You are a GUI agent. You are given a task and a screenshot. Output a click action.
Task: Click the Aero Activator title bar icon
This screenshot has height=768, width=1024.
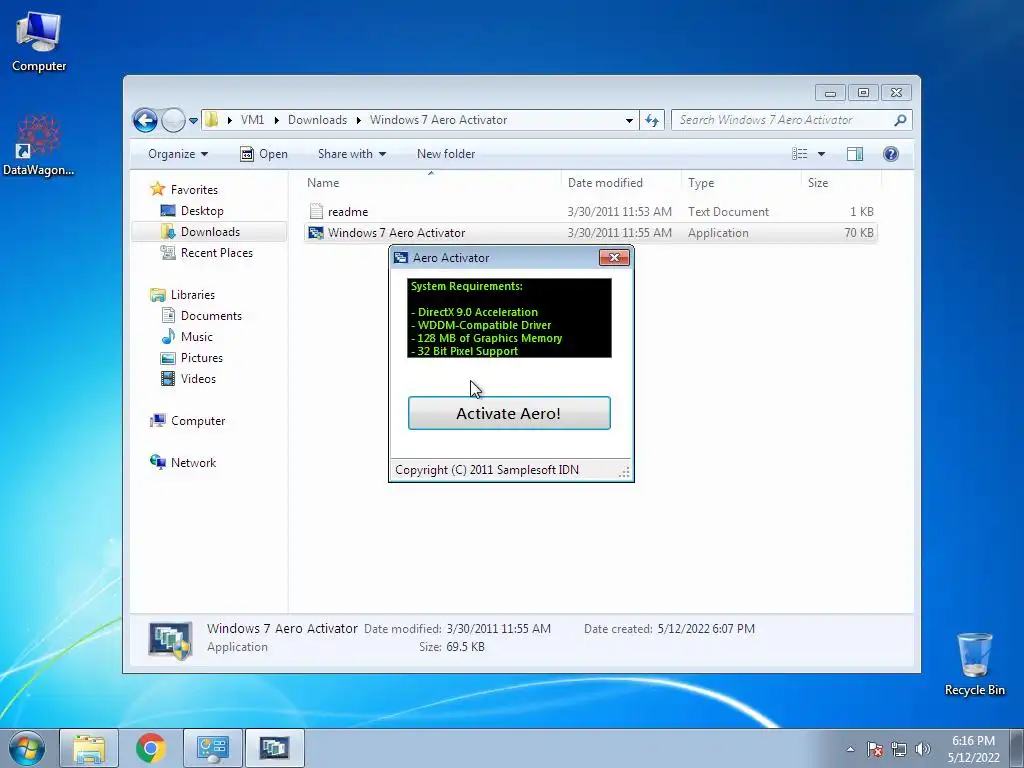(x=401, y=257)
